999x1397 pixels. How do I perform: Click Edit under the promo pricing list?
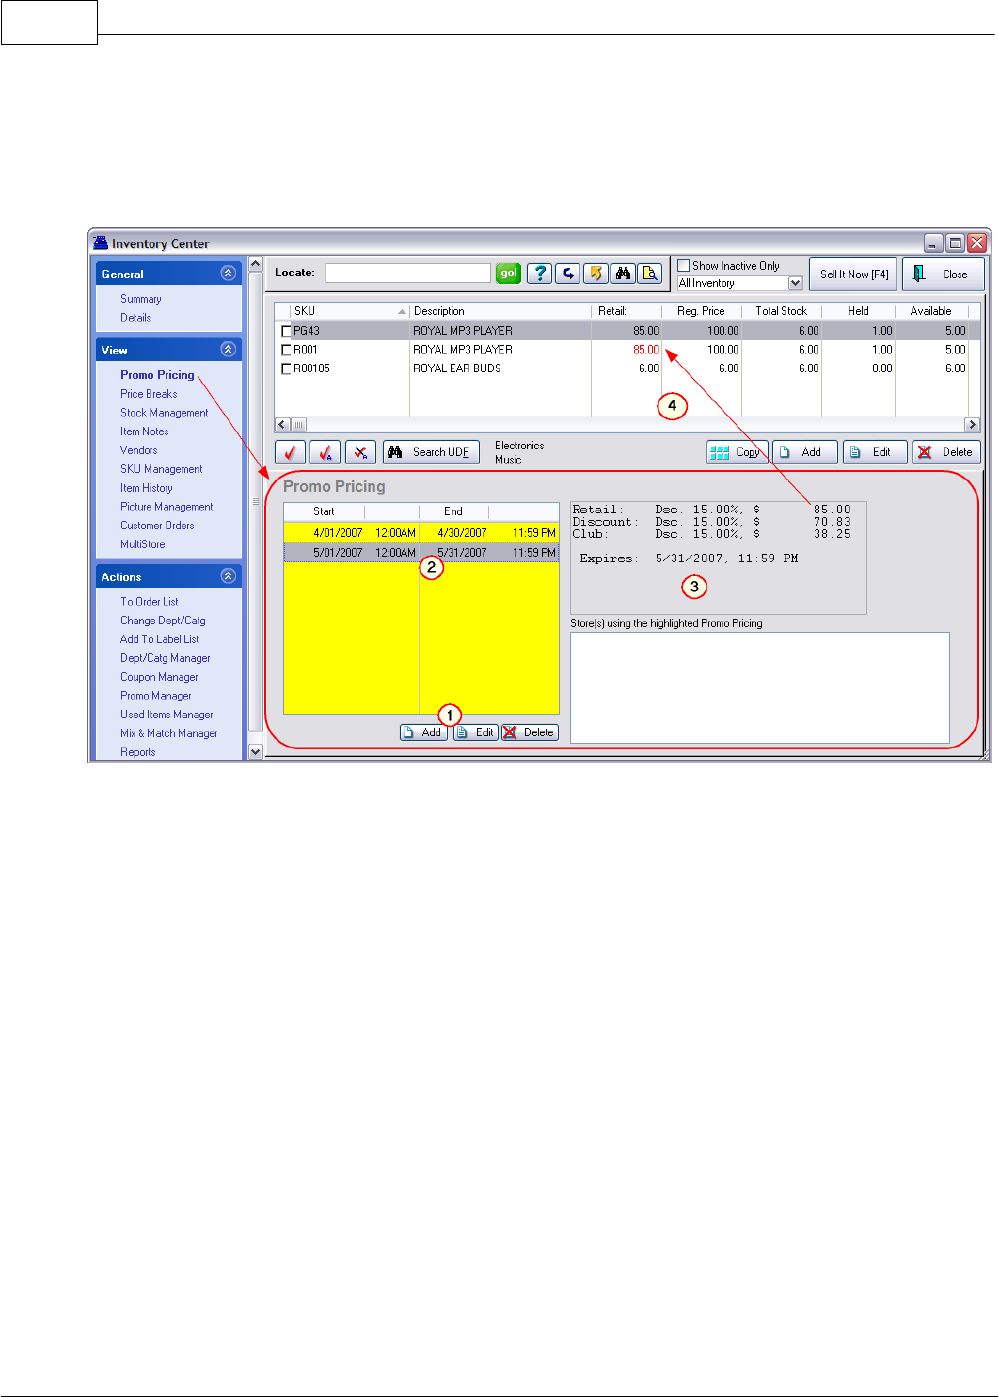[476, 732]
